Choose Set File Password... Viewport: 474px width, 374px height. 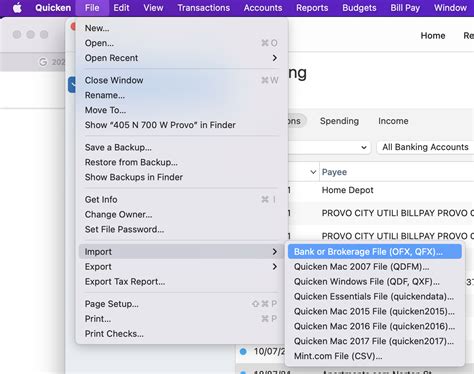click(182, 229)
